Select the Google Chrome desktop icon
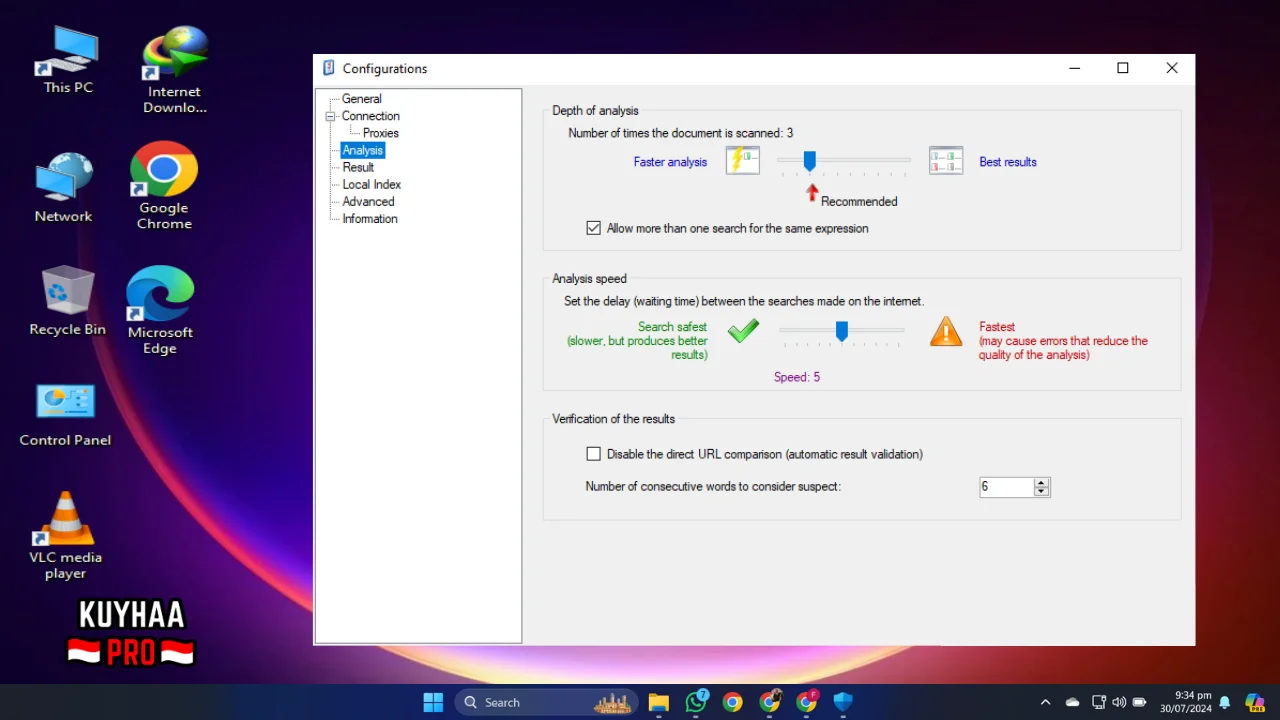The height and width of the screenshot is (720, 1280). click(x=164, y=186)
